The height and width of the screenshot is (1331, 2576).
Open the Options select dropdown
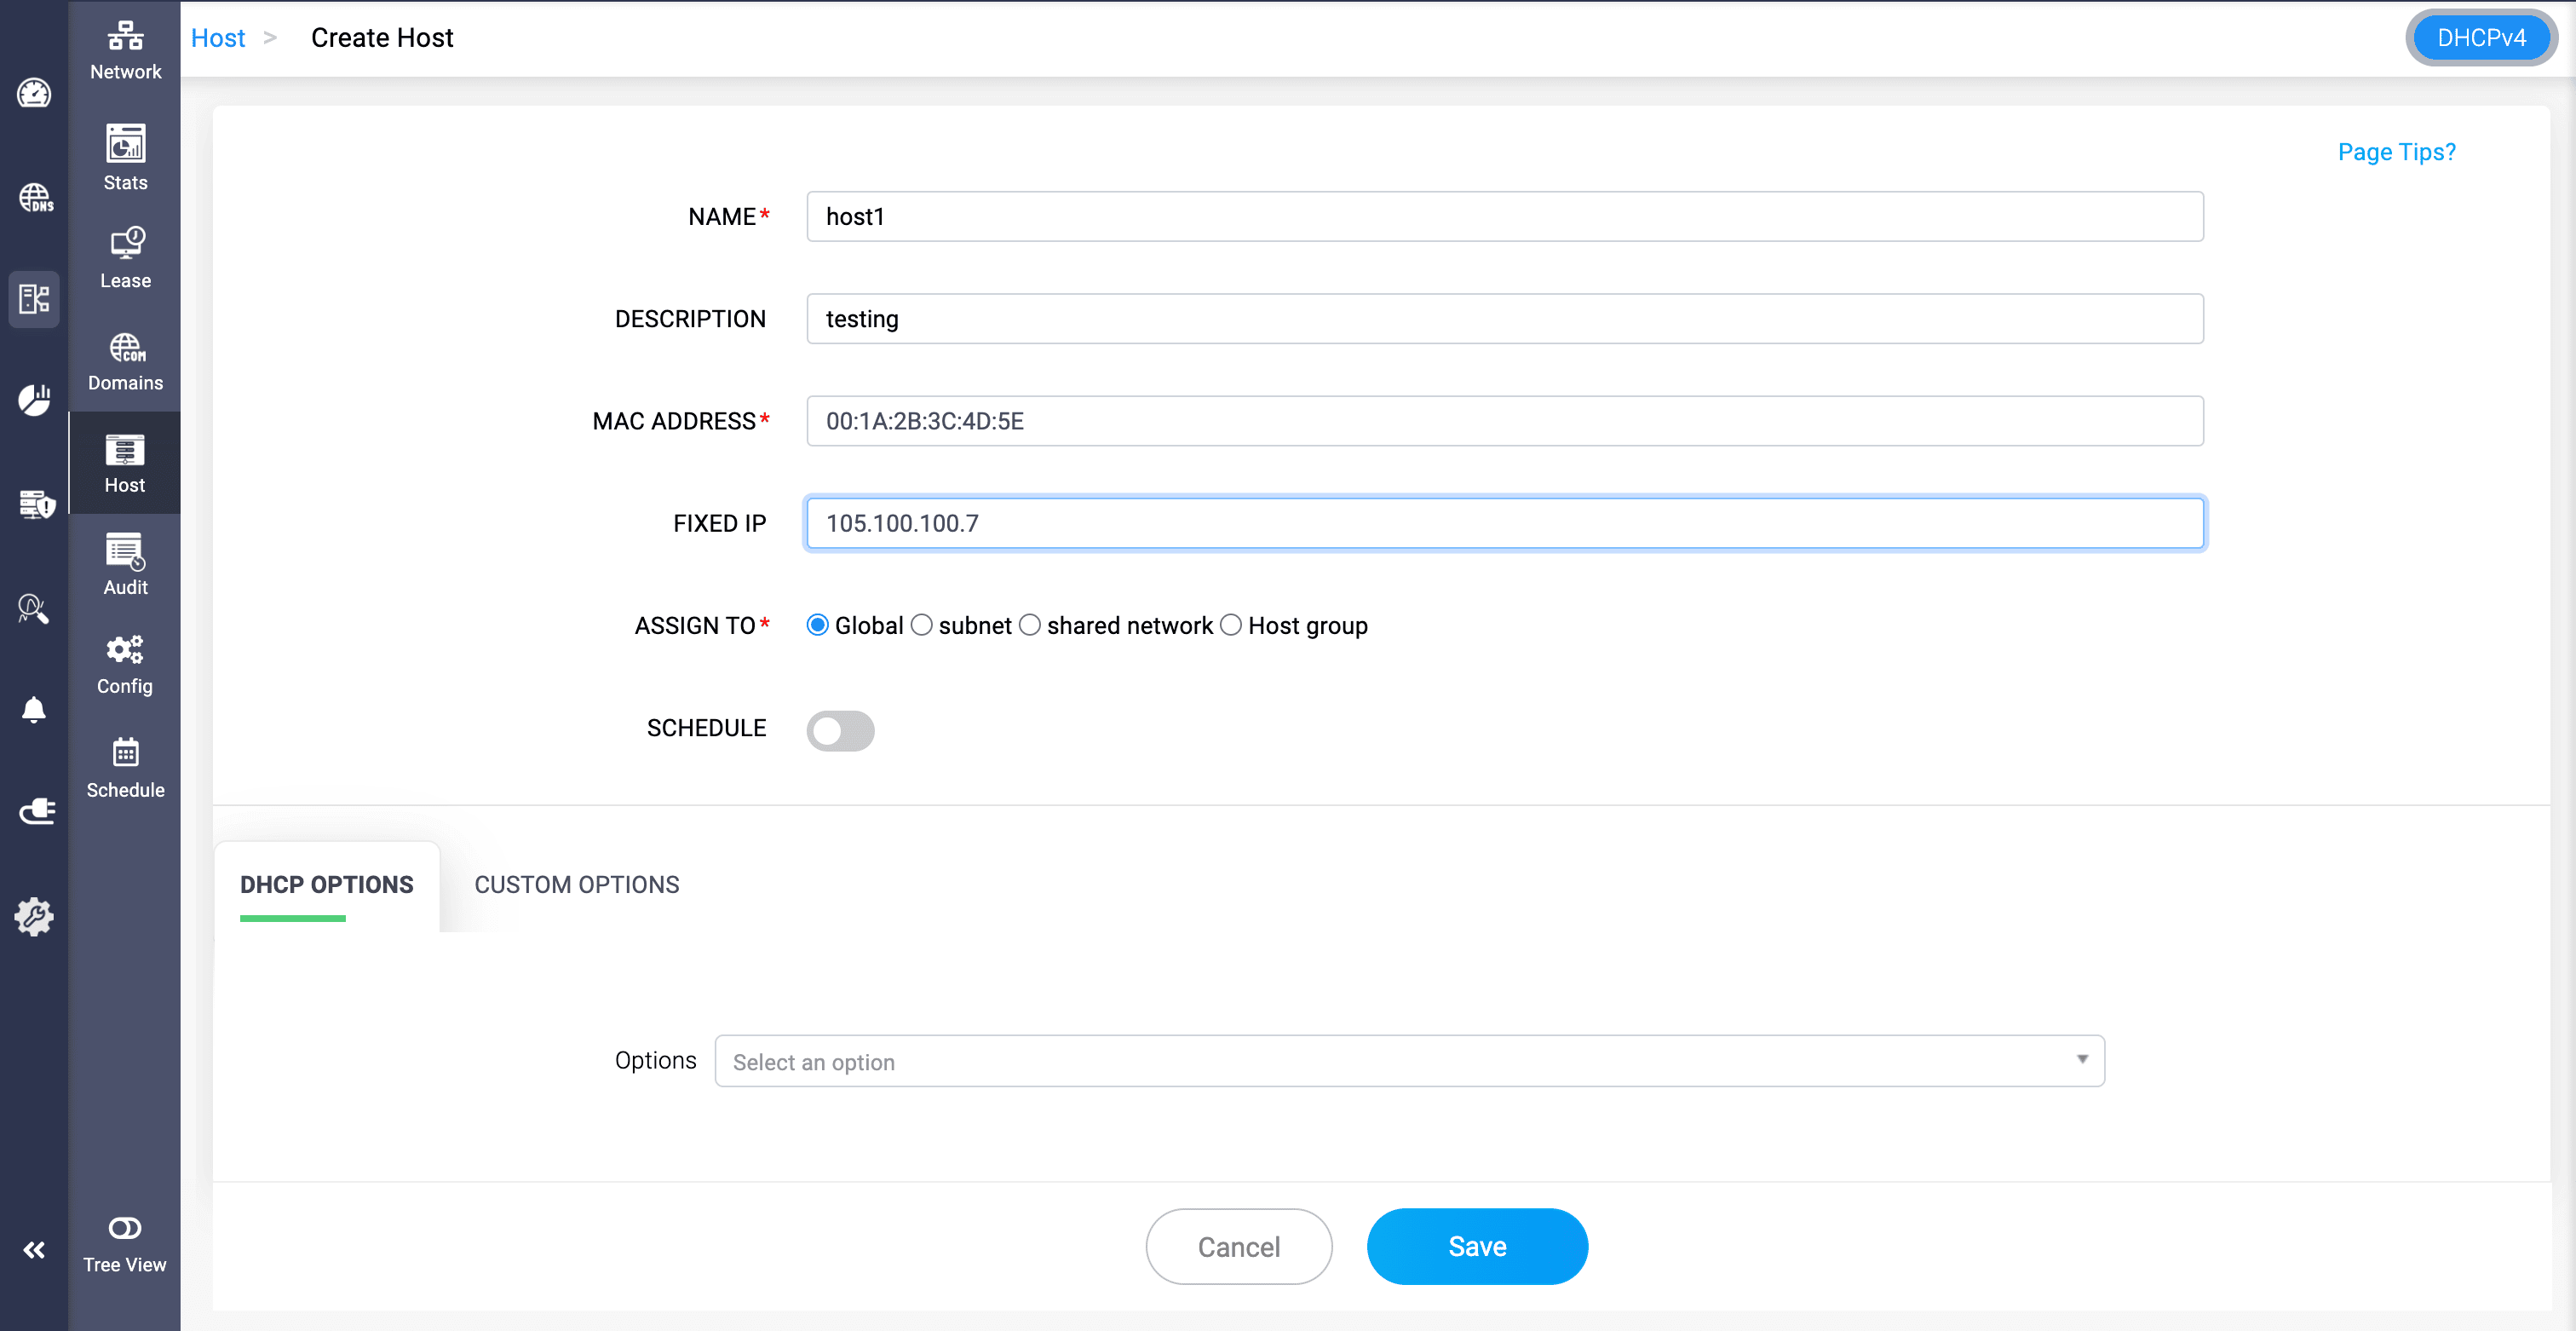pos(1408,1061)
